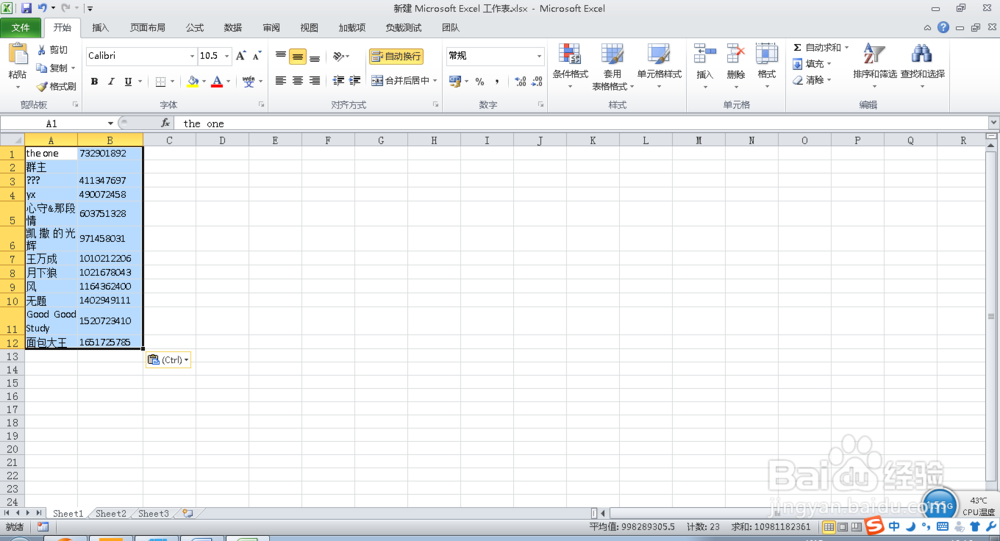Toggle Align Text Left
Screen dimensions: 1000x541
(281, 80)
